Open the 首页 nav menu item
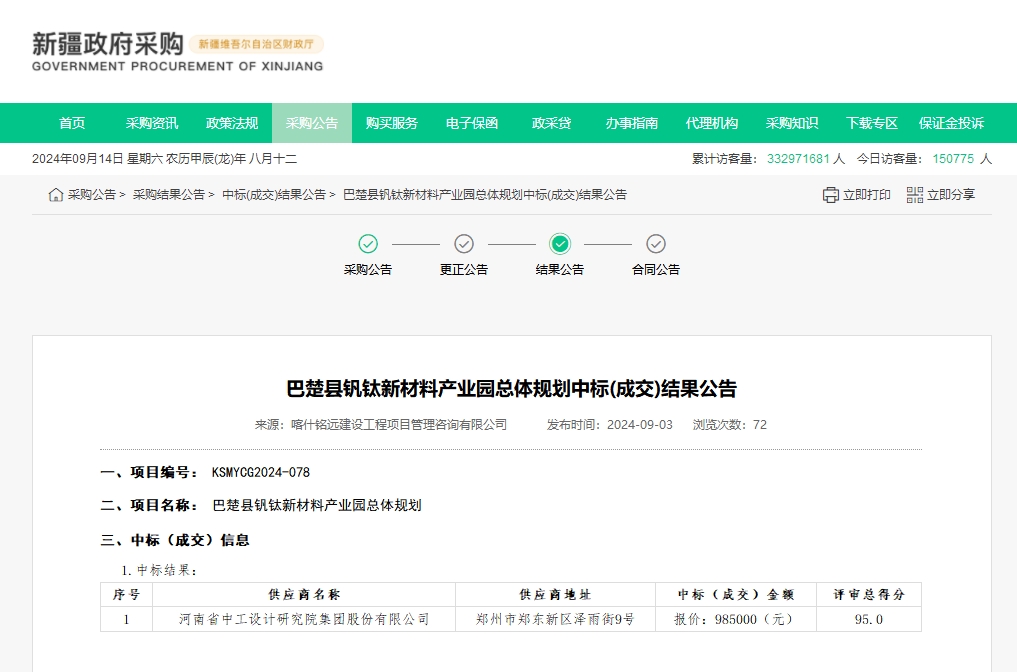This screenshot has width=1017, height=672. pos(72,123)
